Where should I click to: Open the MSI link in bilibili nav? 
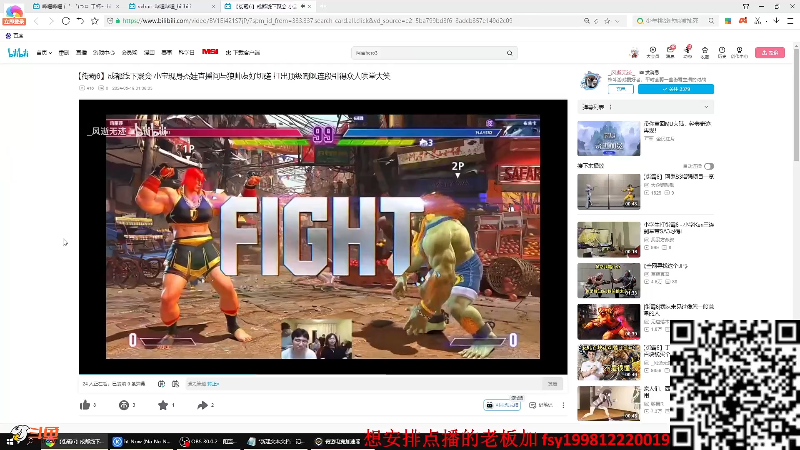click(210, 52)
